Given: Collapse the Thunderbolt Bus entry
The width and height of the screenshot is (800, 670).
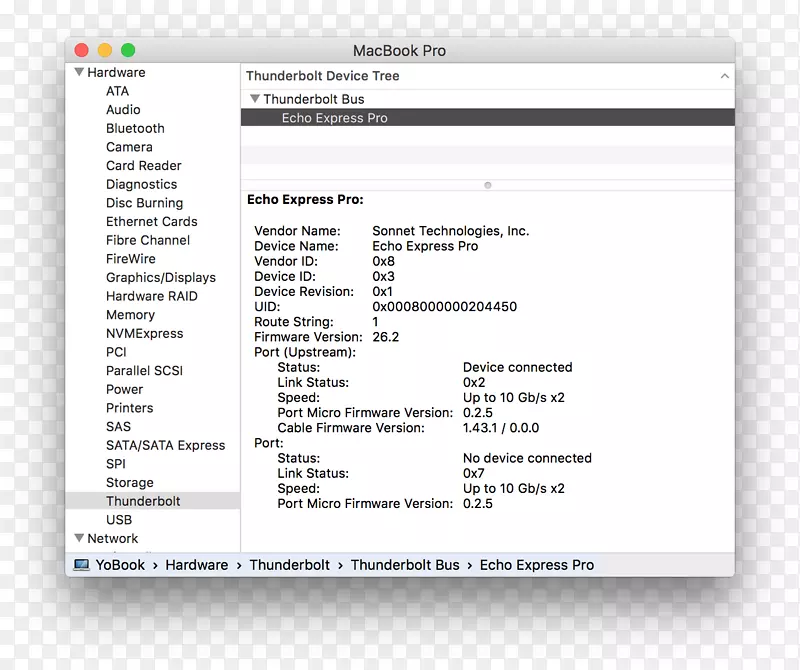Looking at the screenshot, I should tap(255, 98).
